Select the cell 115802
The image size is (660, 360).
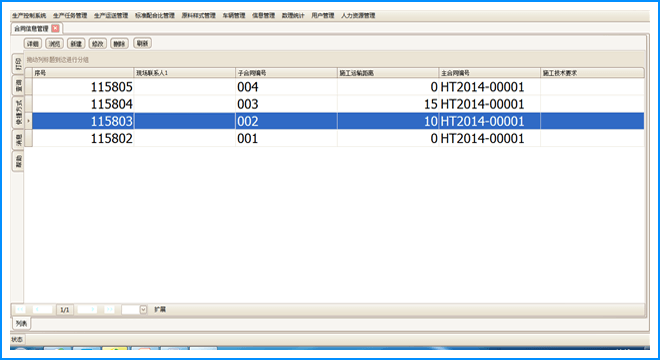tap(83, 139)
